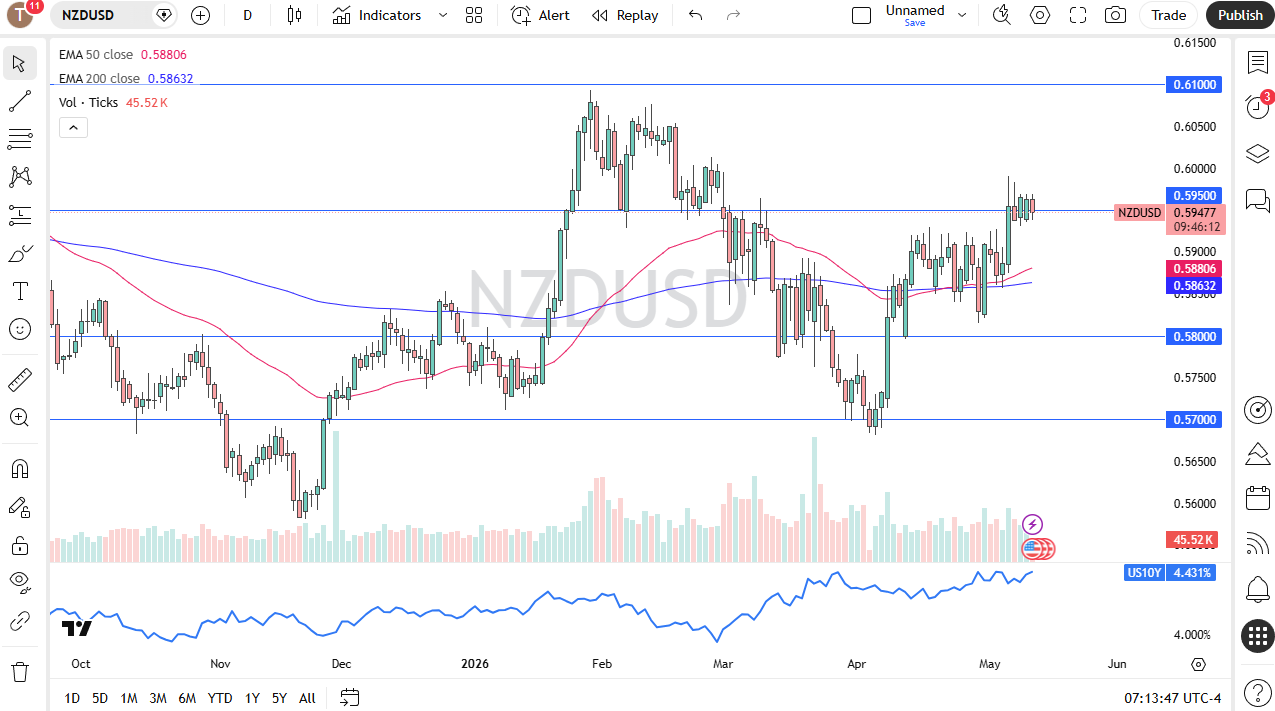Image resolution: width=1275 pixels, height=711 pixels.
Task: Redo the last action
Action: click(733, 15)
